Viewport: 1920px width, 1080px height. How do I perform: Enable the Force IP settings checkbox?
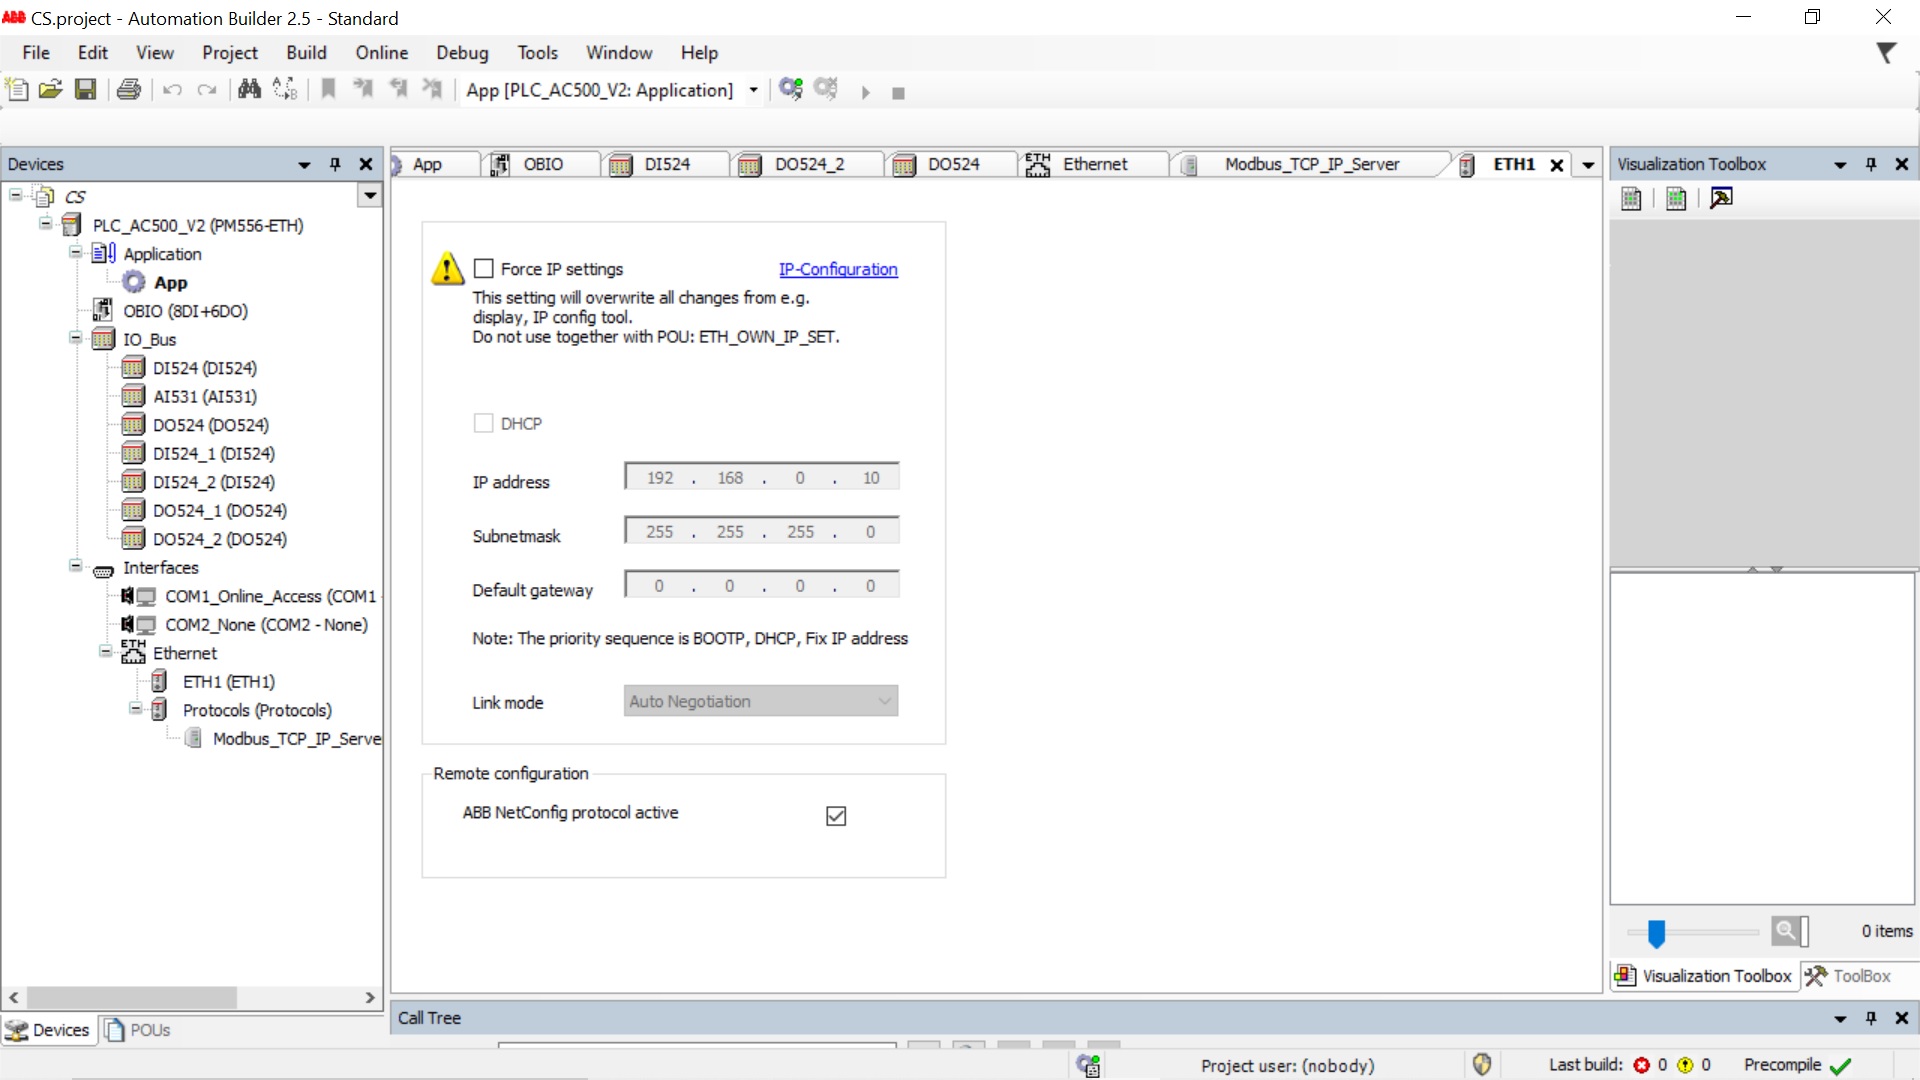[484, 269]
